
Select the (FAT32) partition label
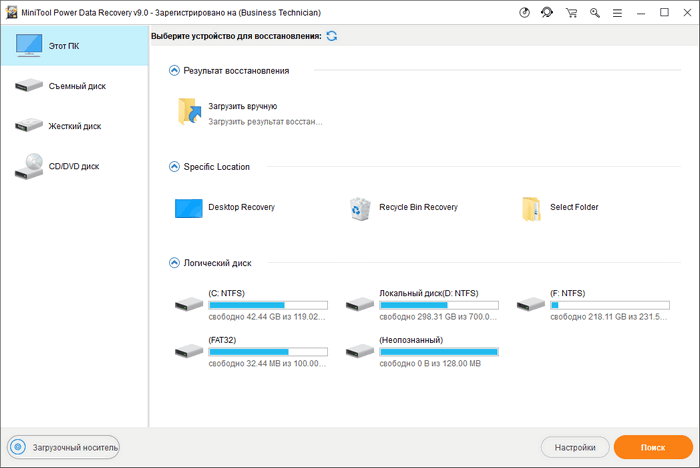click(x=222, y=340)
